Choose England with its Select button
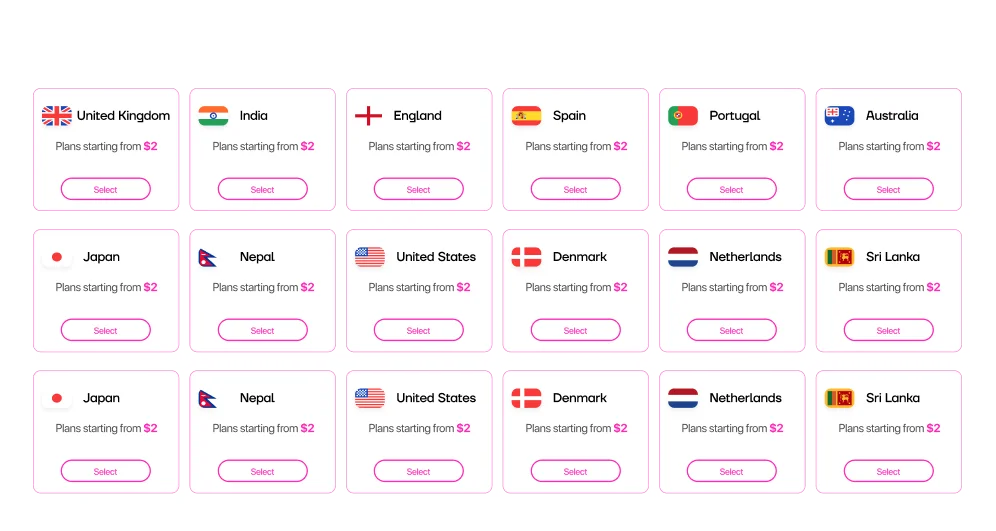The image size is (996, 531). tap(419, 189)
